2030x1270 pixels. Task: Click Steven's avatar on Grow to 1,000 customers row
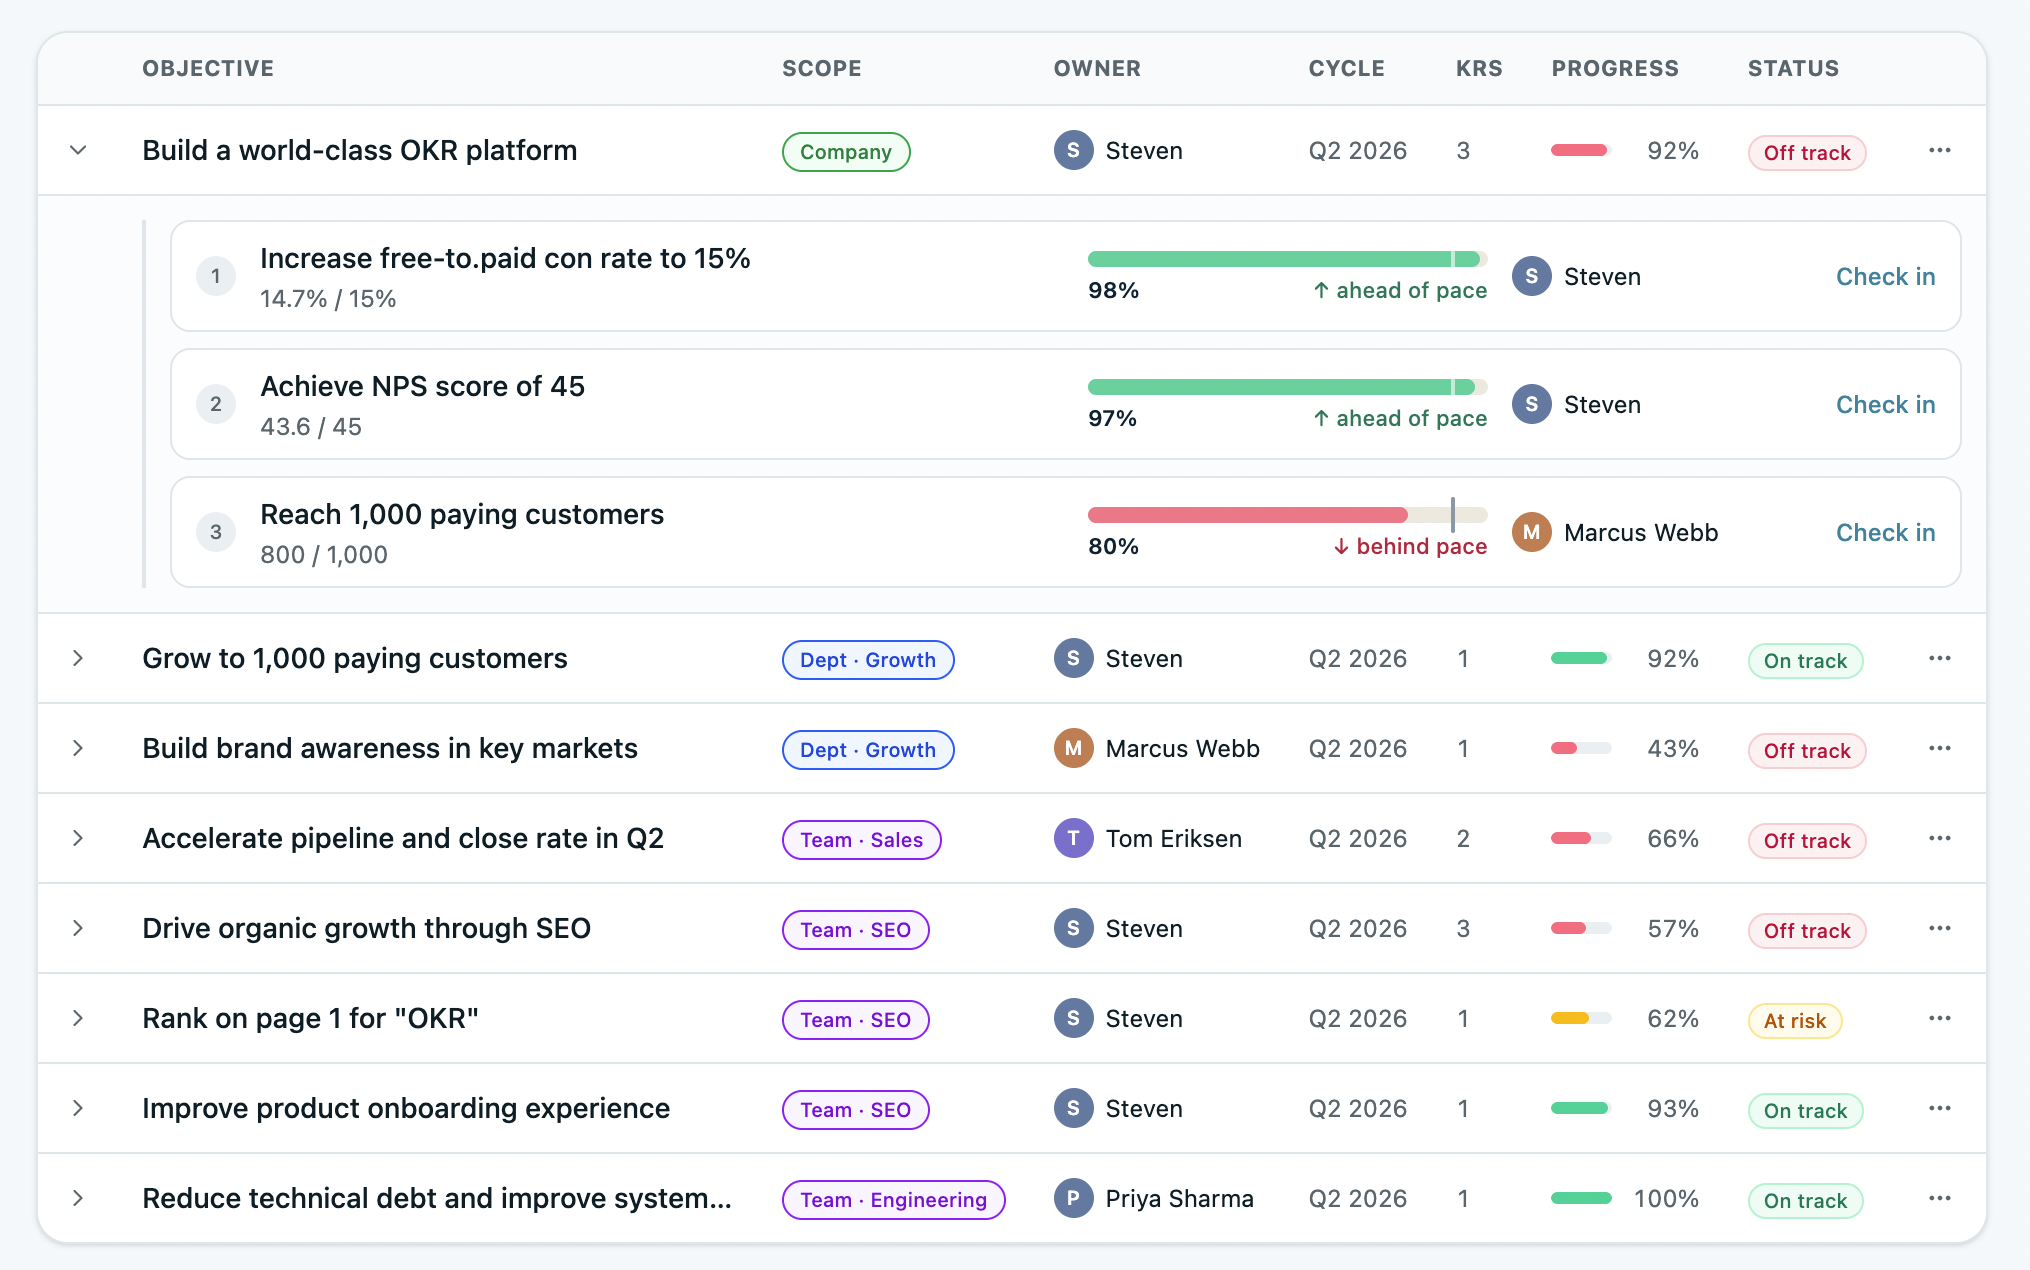click(1073, 659)
